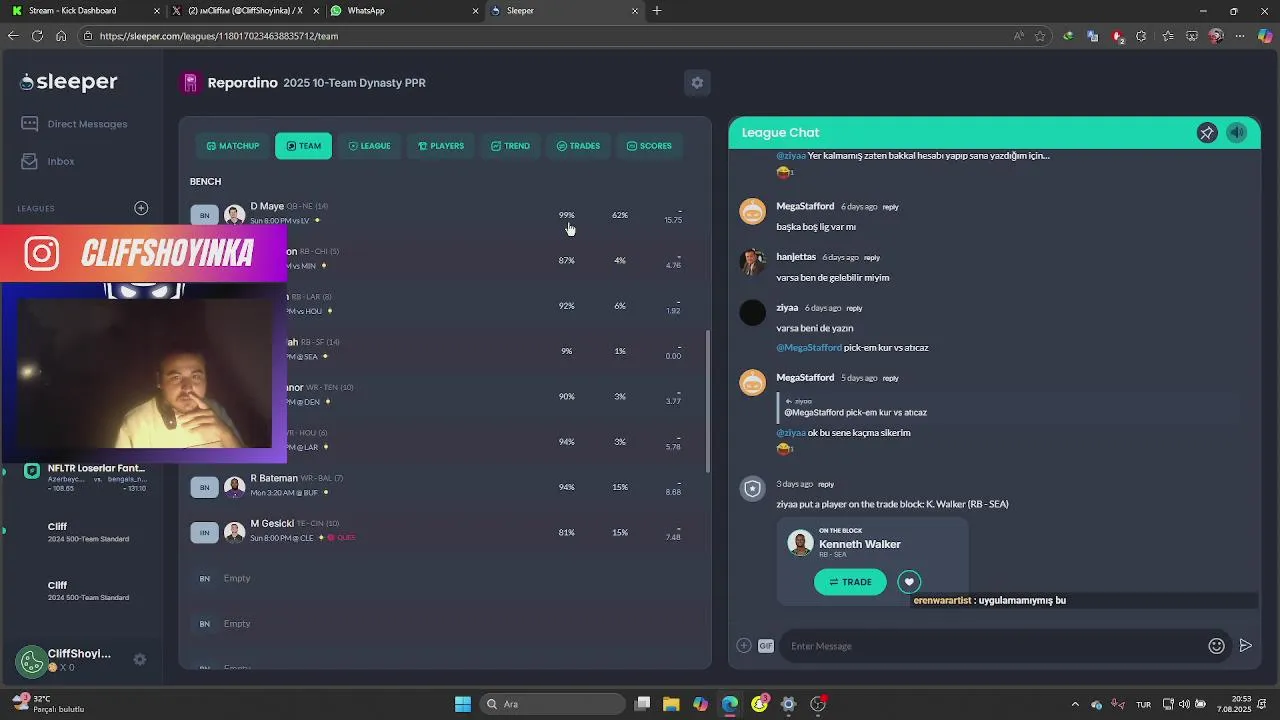Screen dimensions: 1280x720
Task: Mute League Chat sound with speaker icon
Action: click(x=1237, y=133)
